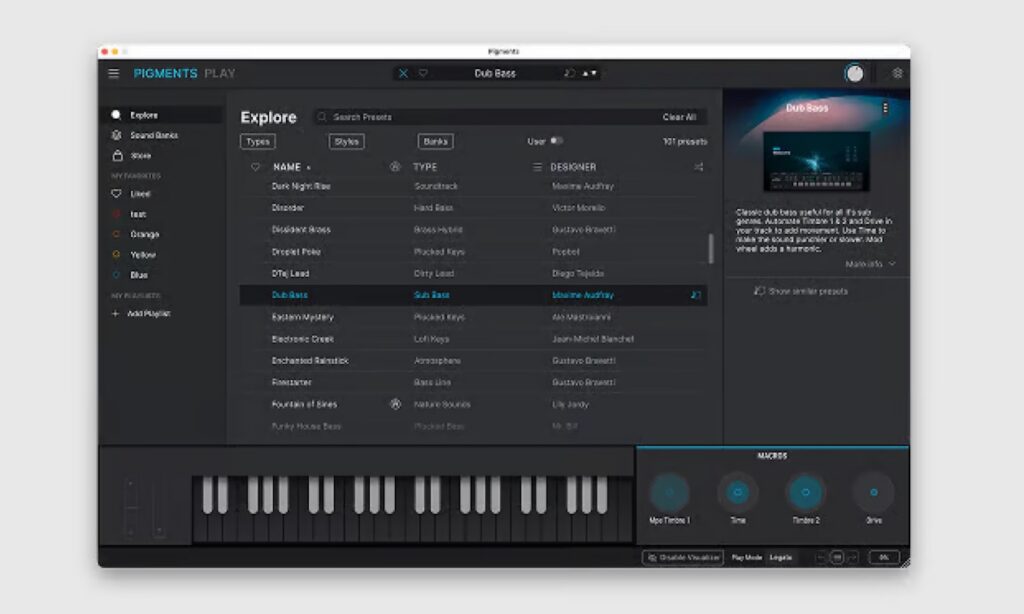Screen dimensions: 1024x614
Task: Select the previous preset with the up arrow
Action: [585, 73]
